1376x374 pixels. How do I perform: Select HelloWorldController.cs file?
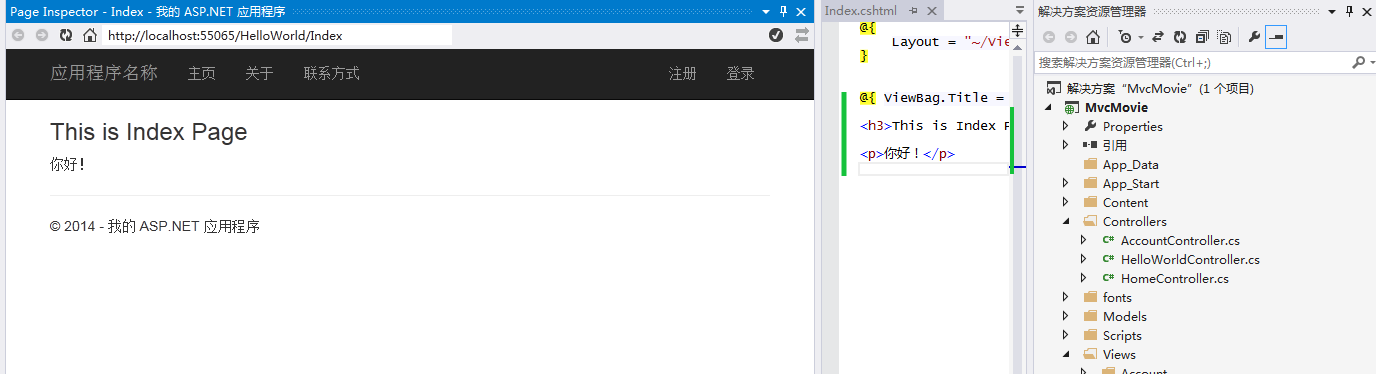tap(1190, 259)
